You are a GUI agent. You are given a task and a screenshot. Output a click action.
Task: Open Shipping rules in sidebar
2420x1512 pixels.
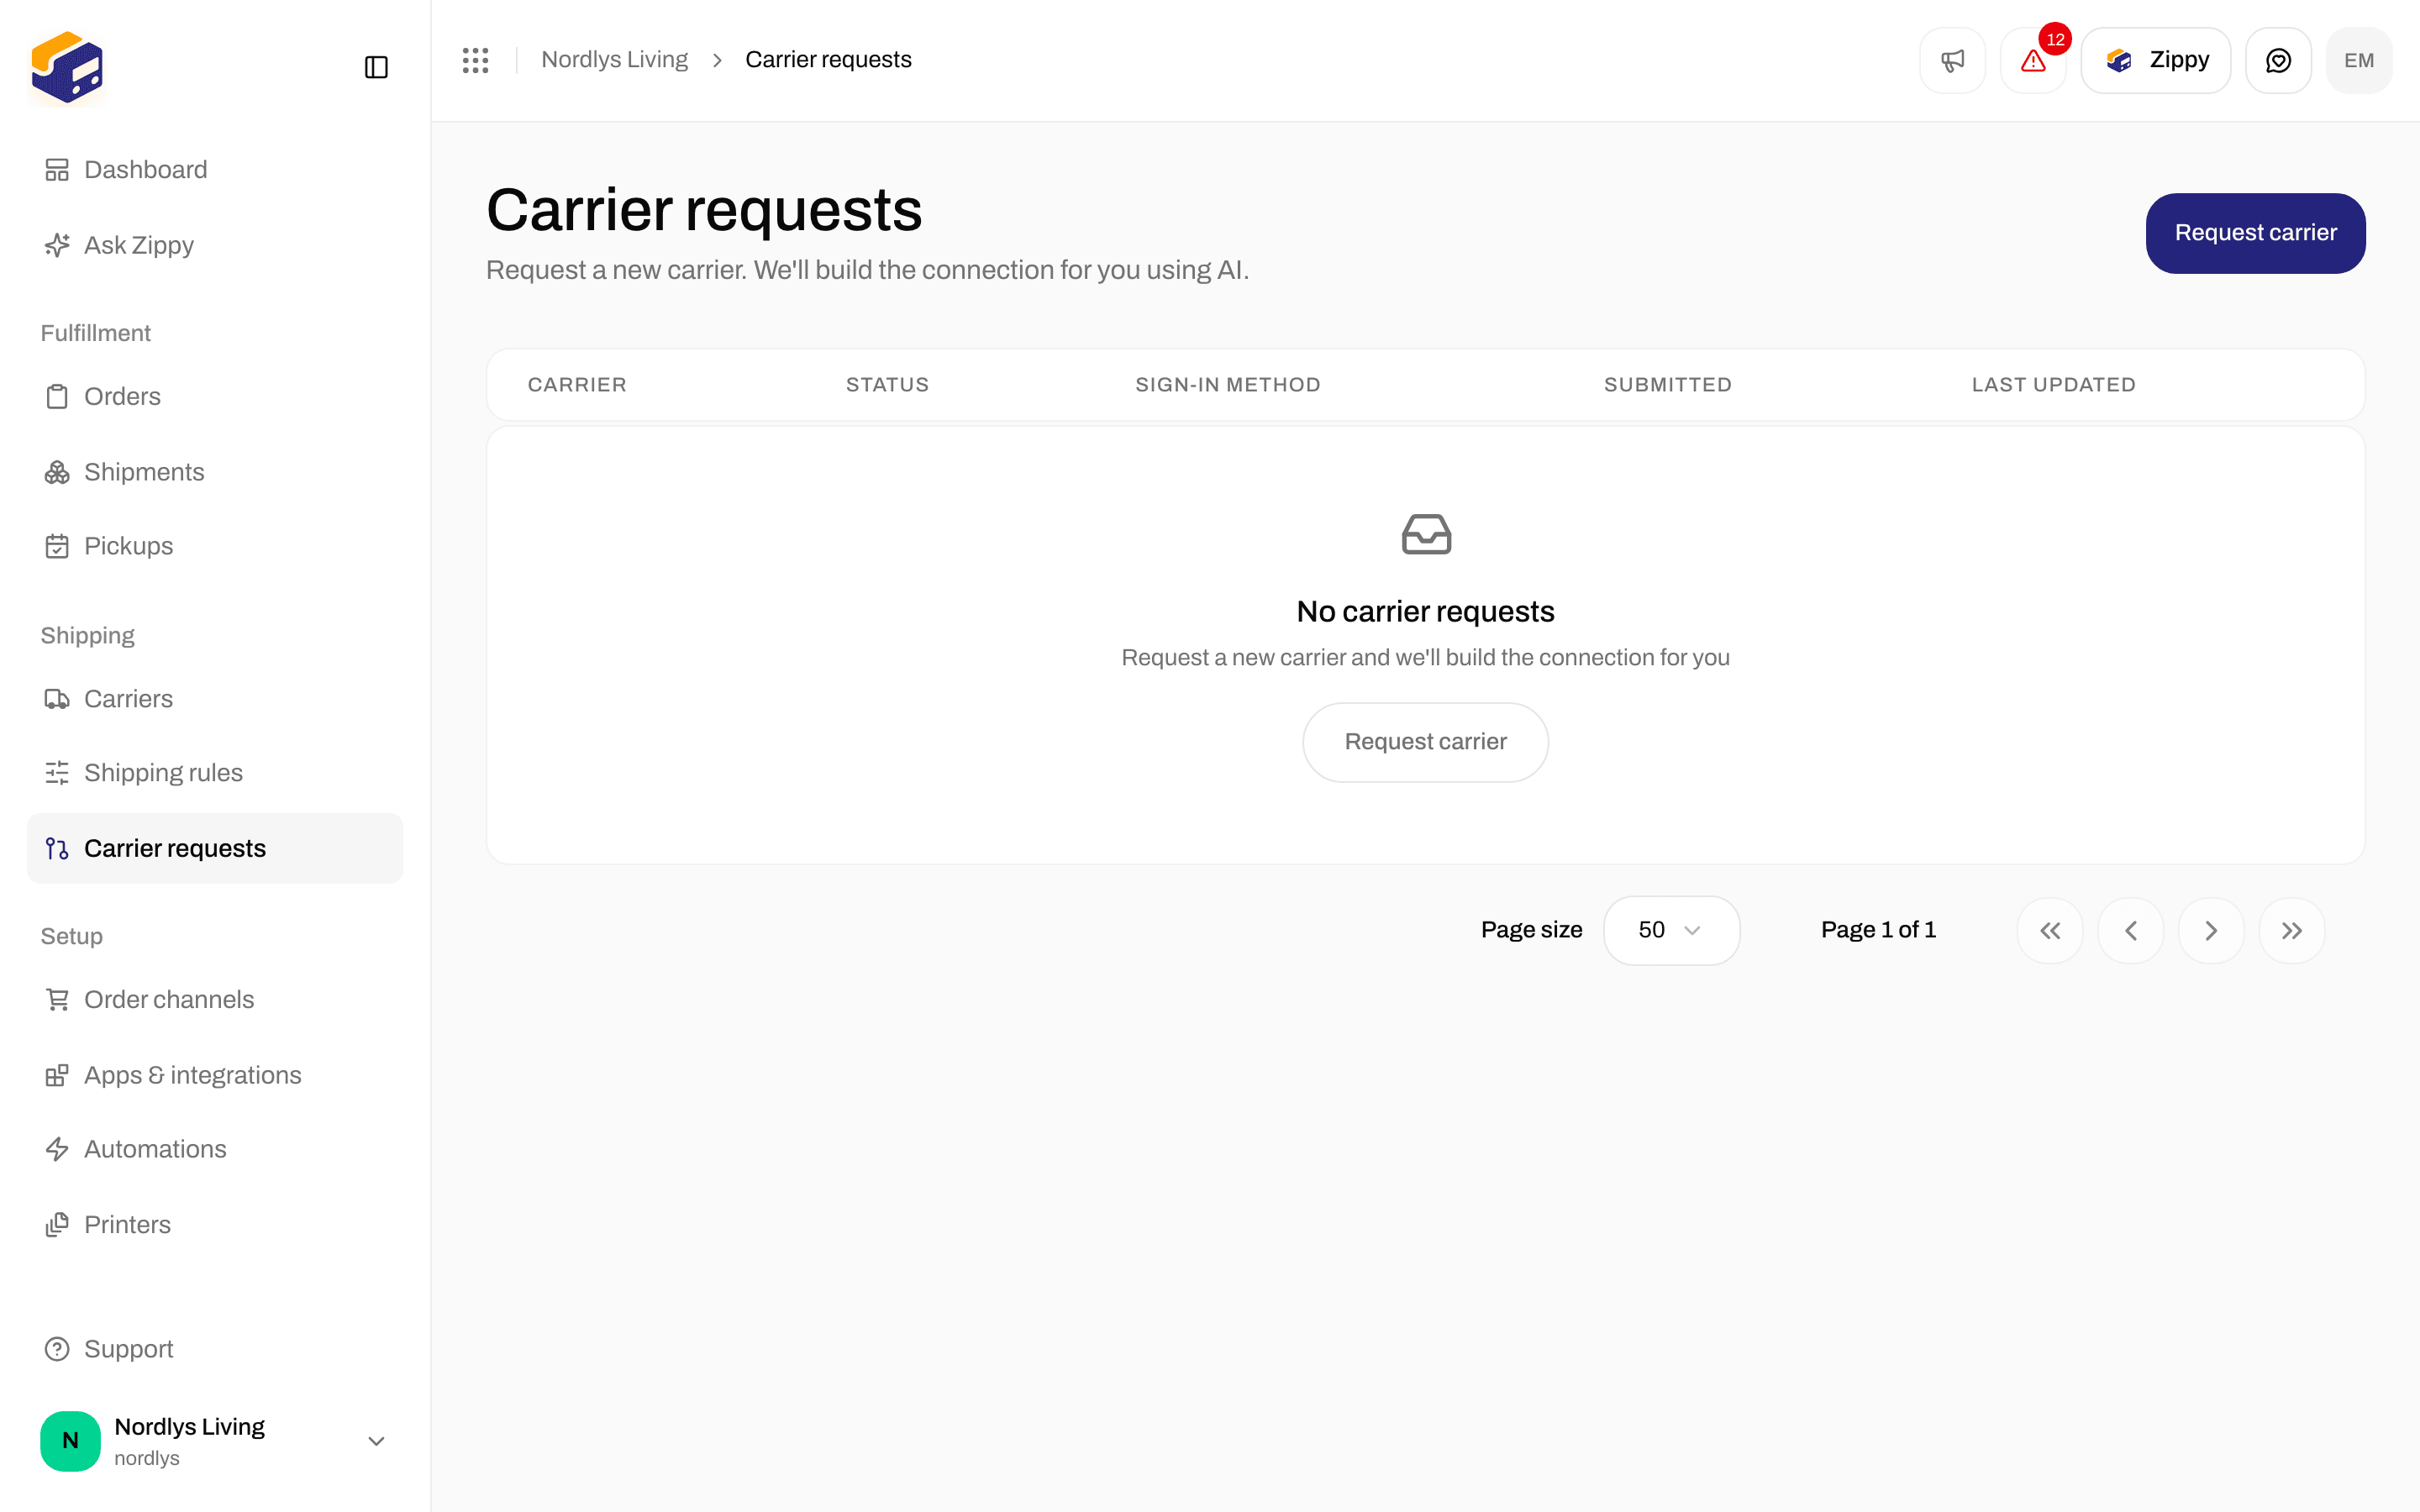click(x=215, y=773)
